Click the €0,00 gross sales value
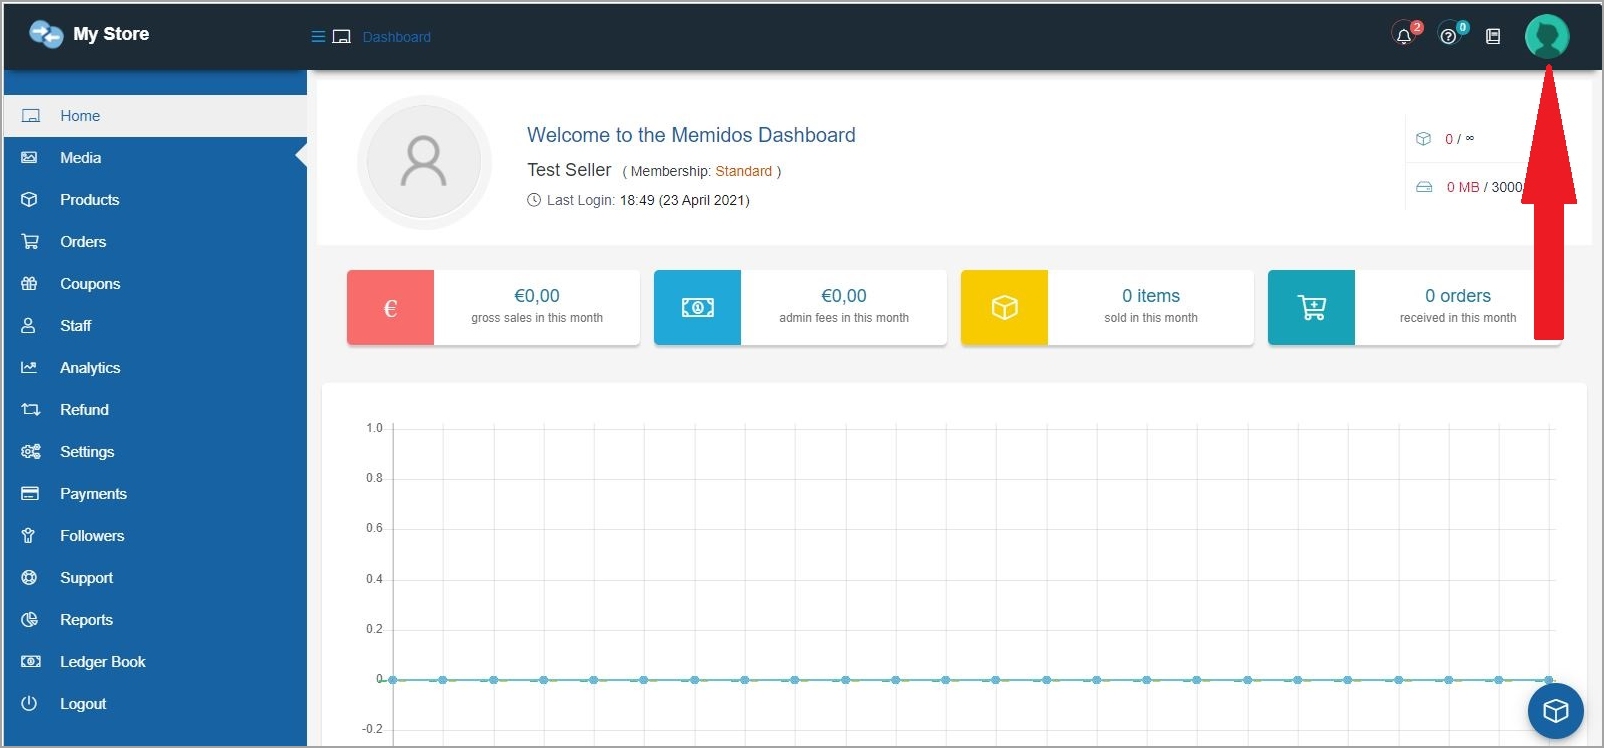The height and width of the screenshot is (748, 1604). pos(537,296)
